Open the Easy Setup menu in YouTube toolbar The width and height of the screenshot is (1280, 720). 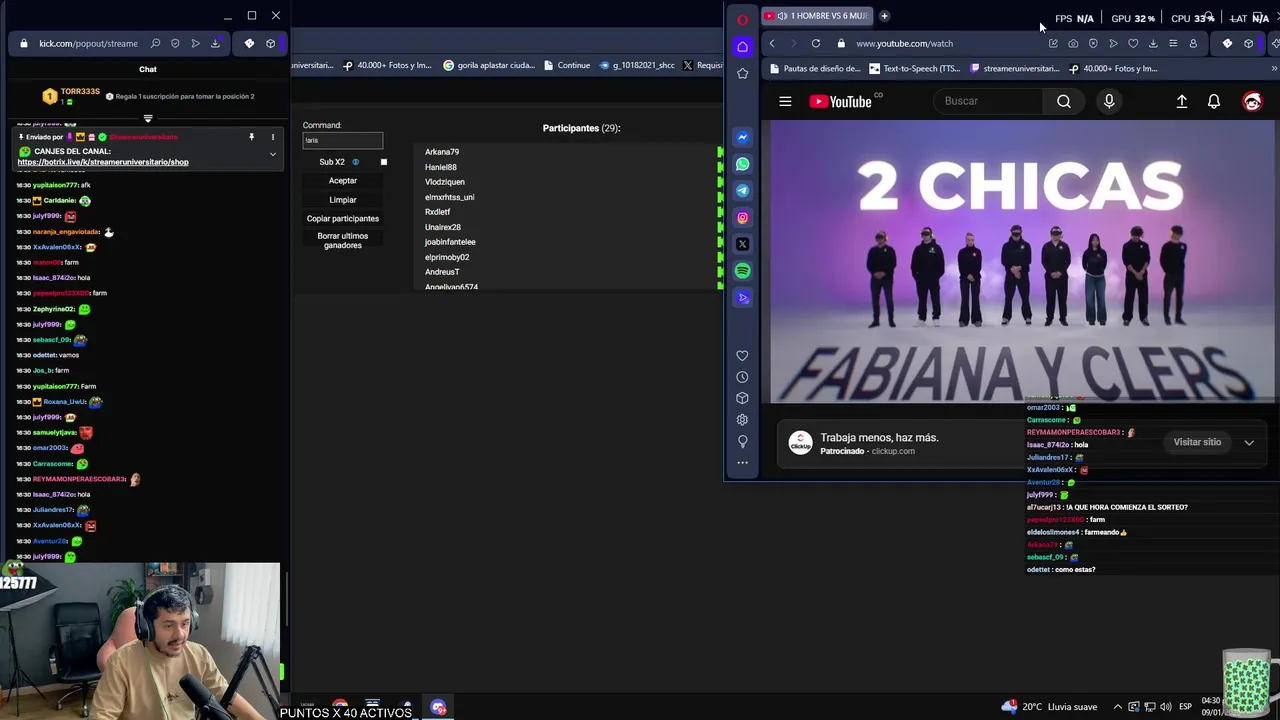click(1173, 43)
